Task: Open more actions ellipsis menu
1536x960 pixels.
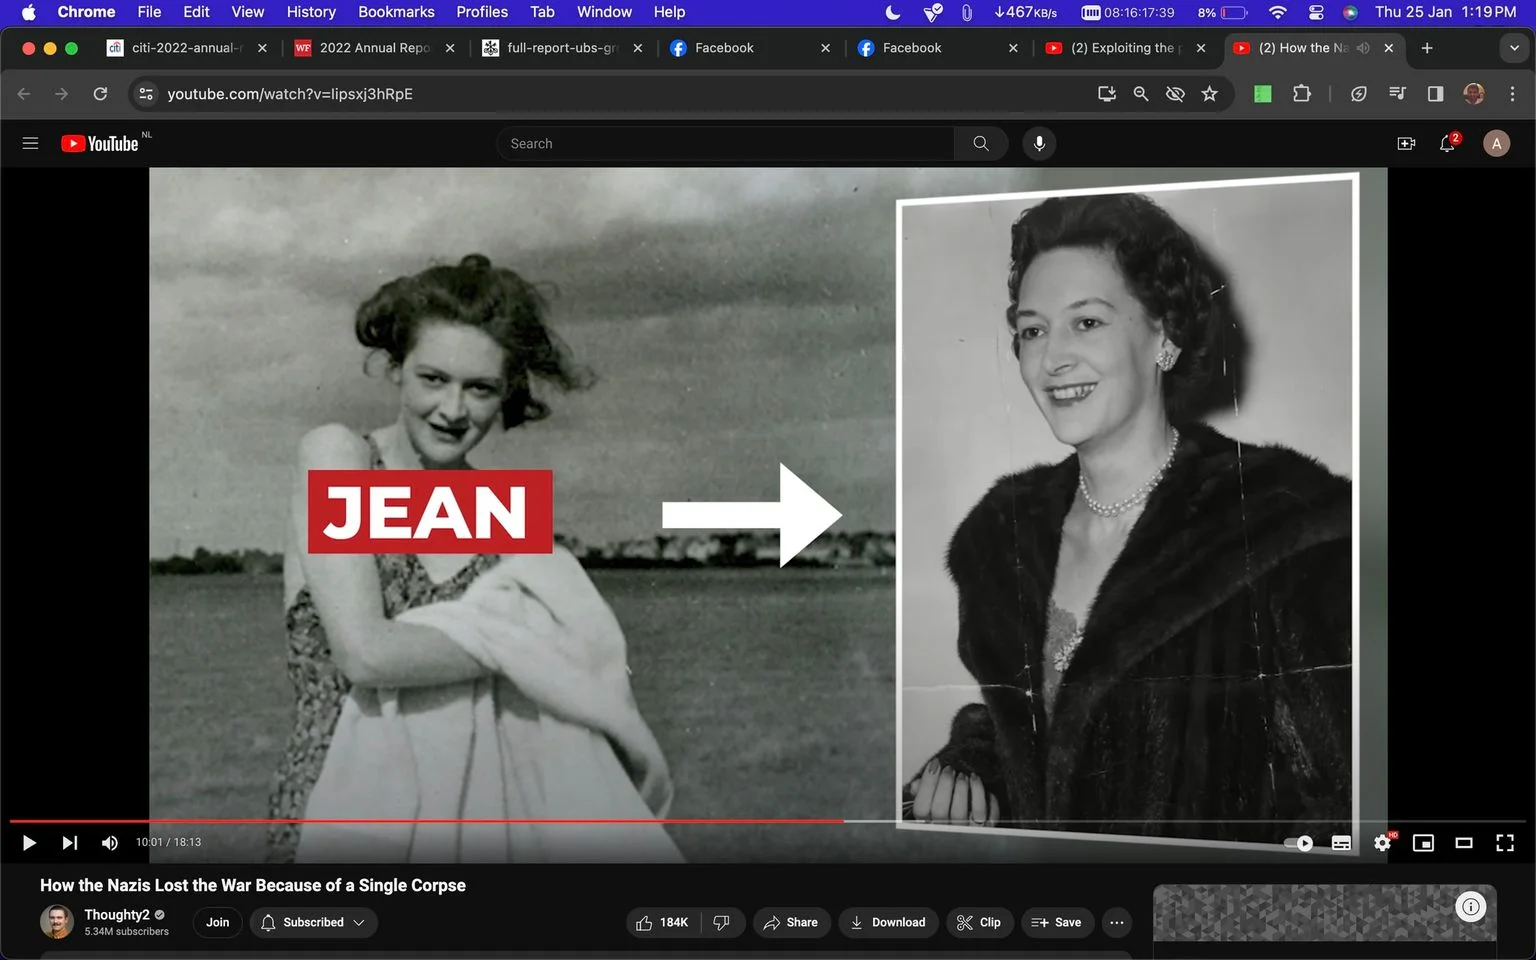Action: (x=1117, y=922)
